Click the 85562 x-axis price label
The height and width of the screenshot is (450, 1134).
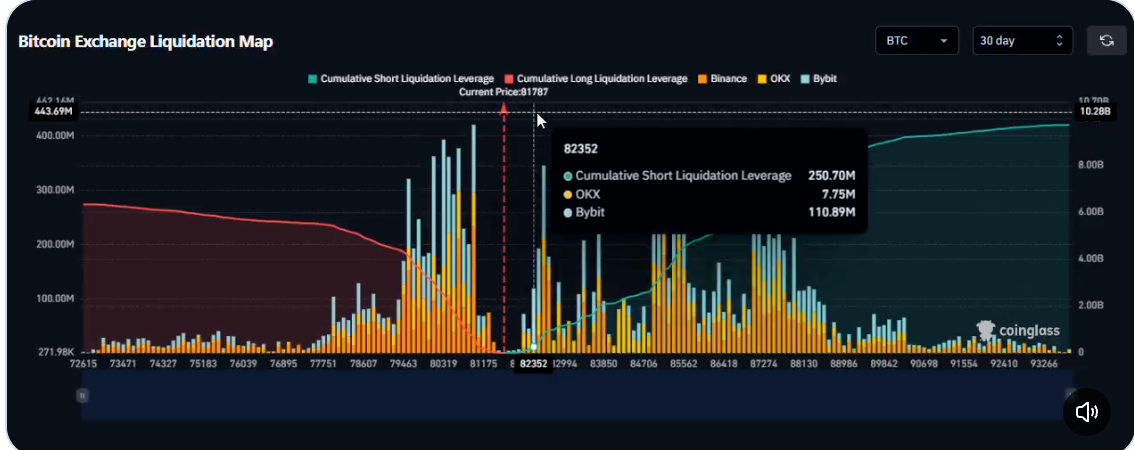pyautogui.click(x=683, y=364)
